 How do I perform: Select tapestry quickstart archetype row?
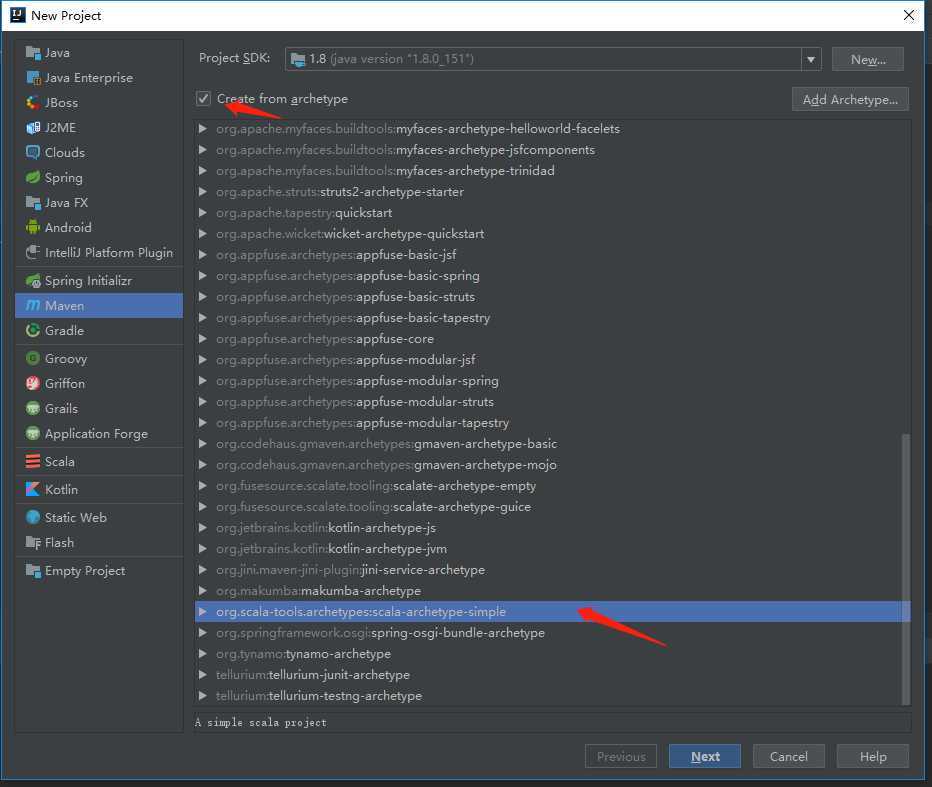(x=552, y=213)
